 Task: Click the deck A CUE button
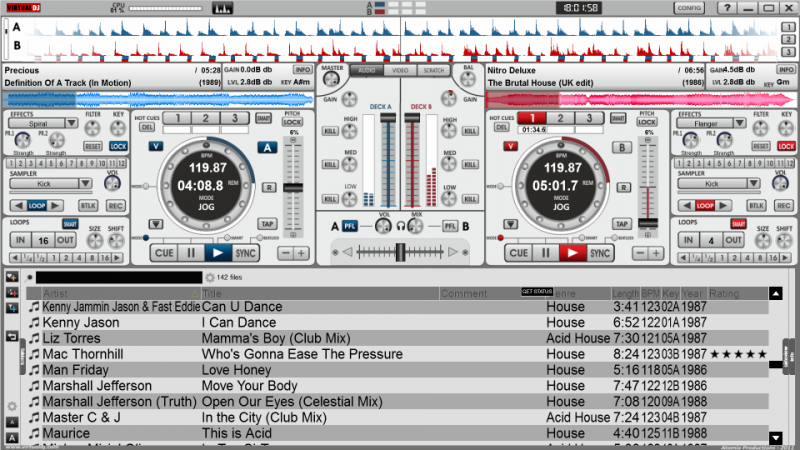click(164, 253)
